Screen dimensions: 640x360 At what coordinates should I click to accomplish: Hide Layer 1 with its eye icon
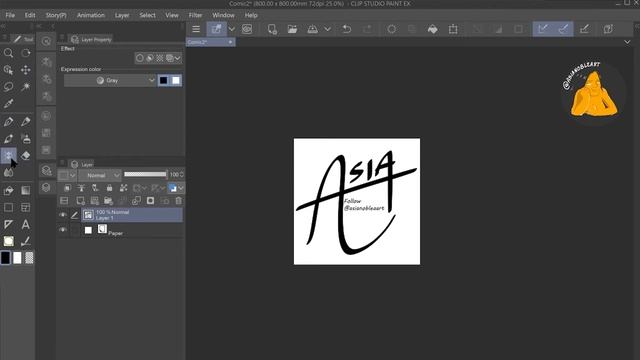tap(62, 215)
